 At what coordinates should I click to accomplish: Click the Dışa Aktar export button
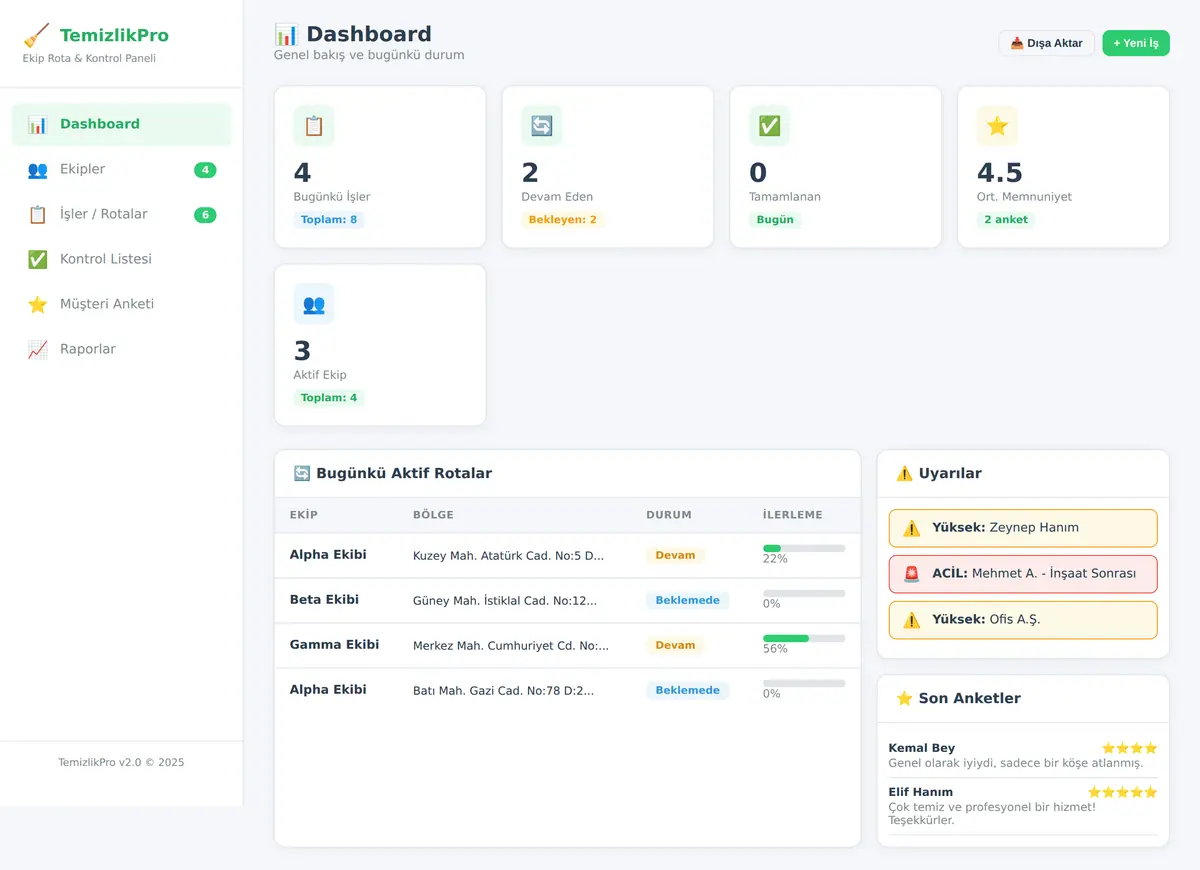coord(1046,43)
